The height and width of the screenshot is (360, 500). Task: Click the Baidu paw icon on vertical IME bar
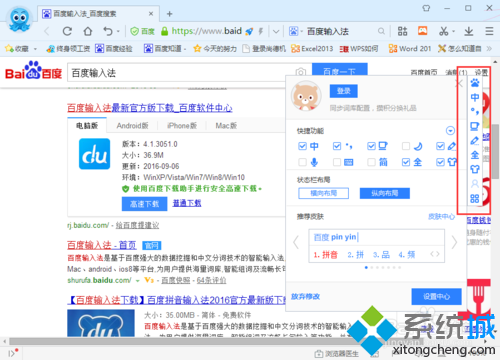(x=475, y=83)
